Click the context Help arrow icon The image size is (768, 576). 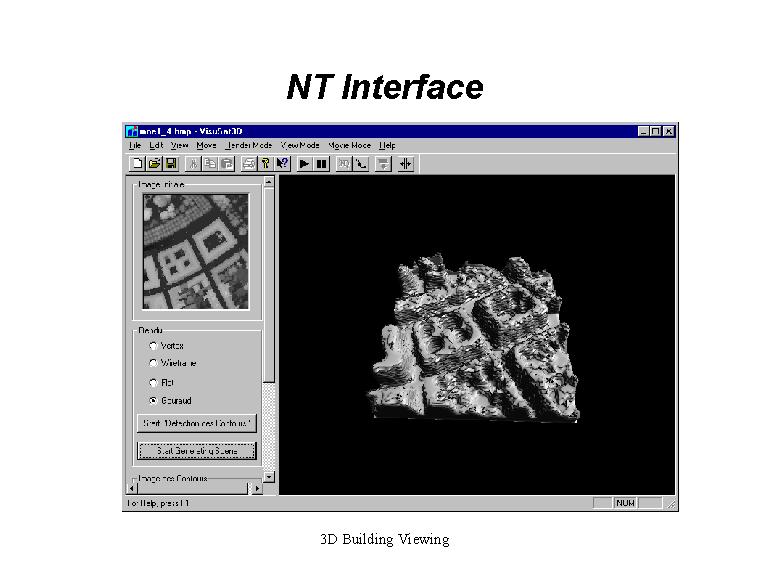[283, 163]
